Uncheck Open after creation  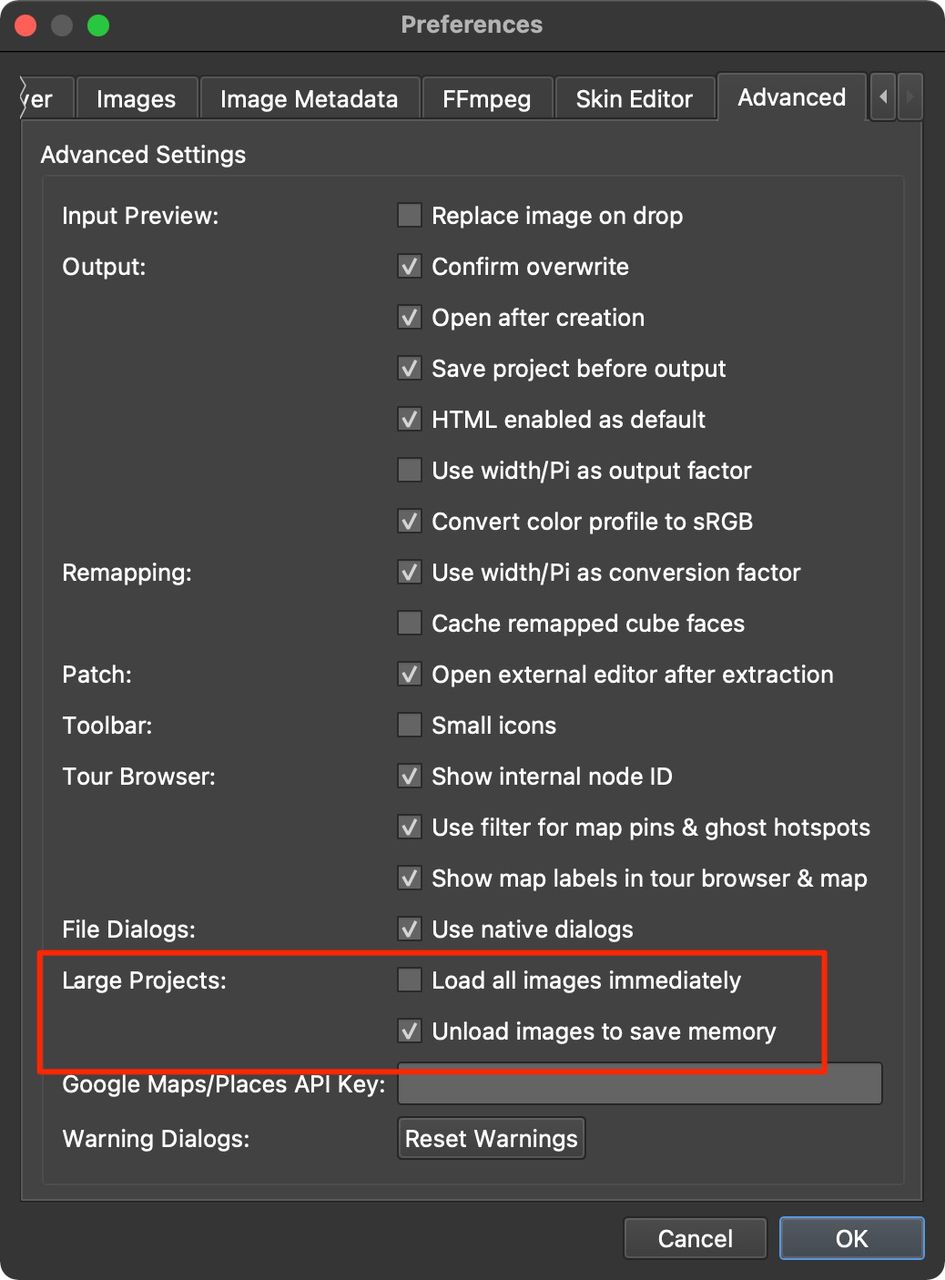pos(409,317)
